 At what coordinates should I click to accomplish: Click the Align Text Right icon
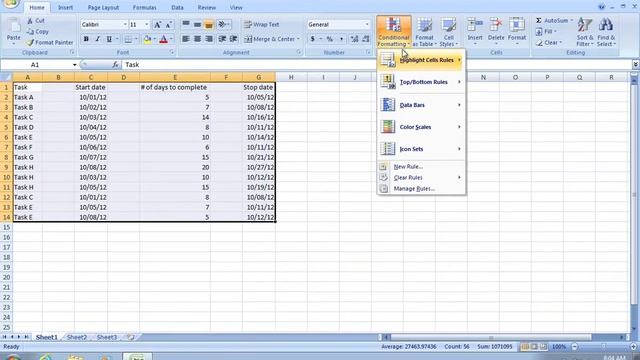(209, 39)
